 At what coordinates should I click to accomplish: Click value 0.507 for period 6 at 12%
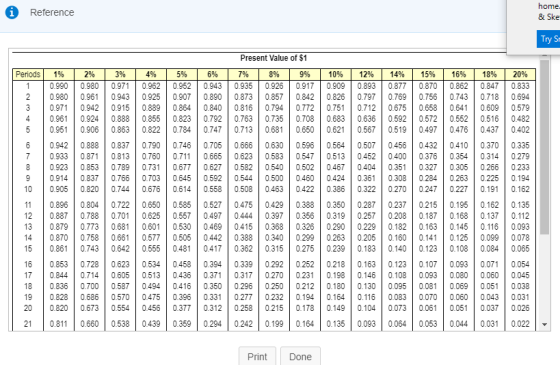[366, 145]
